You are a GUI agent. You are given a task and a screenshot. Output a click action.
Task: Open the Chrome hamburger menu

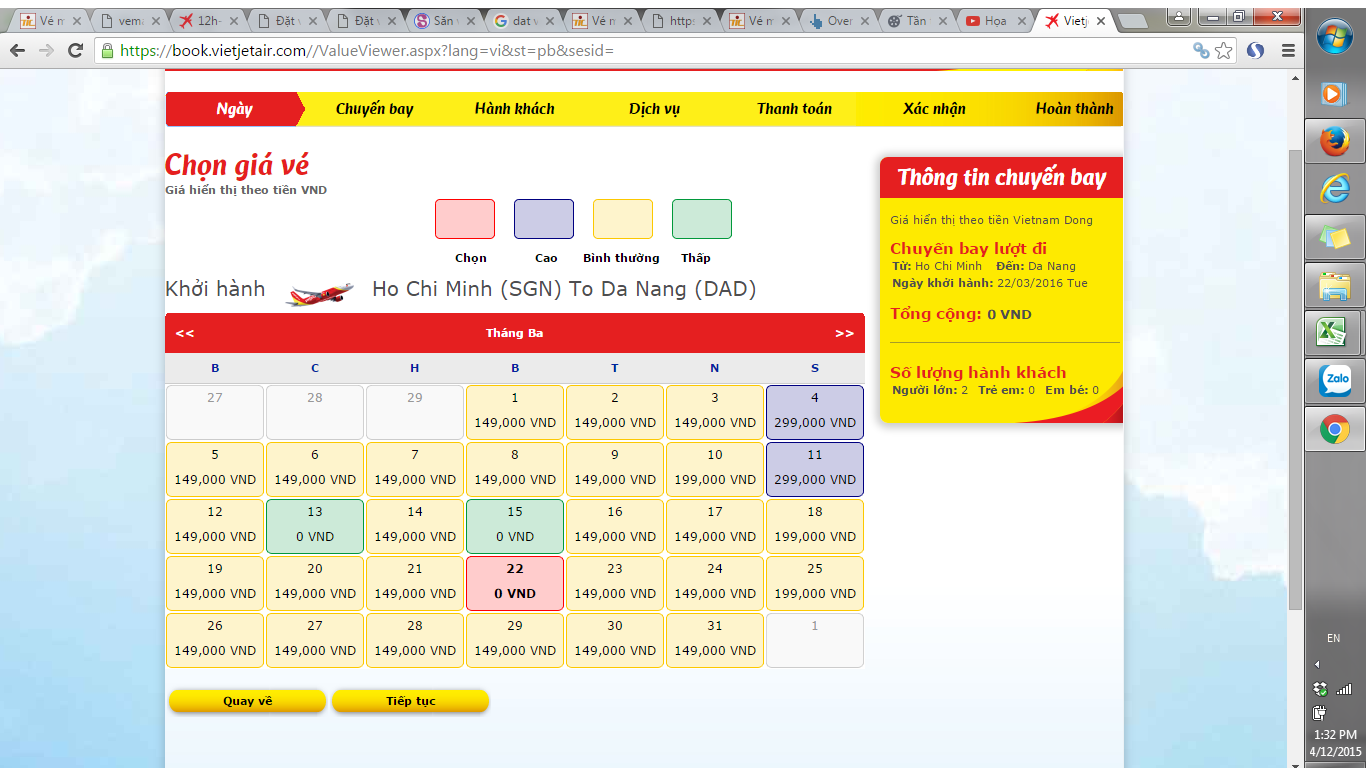coord(1288,51)
